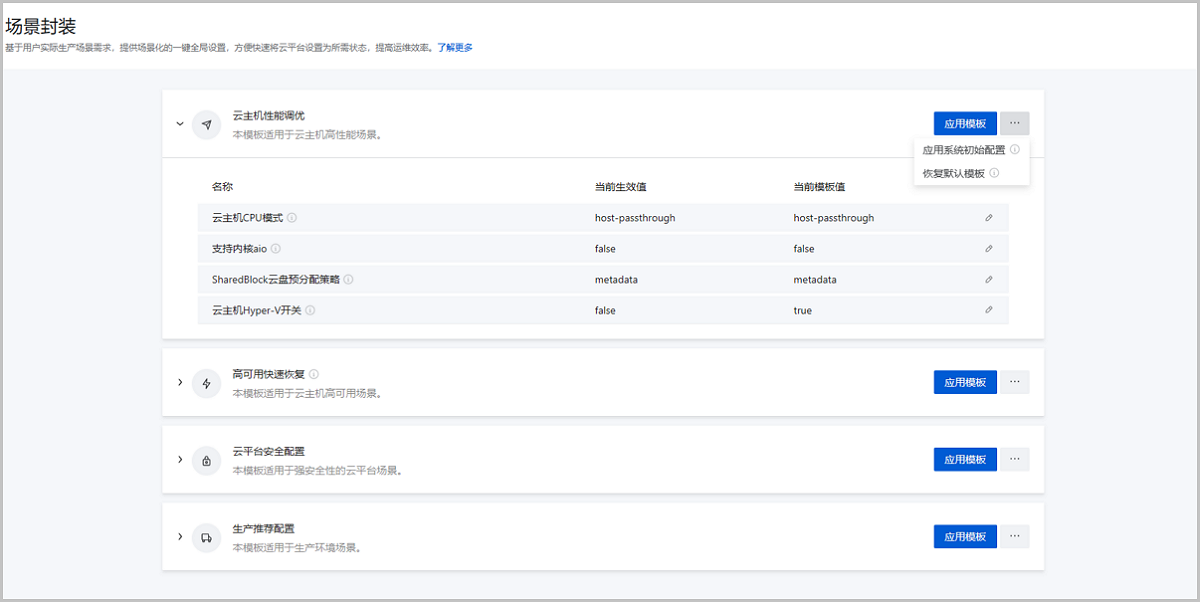Apply template for 云主机性能调优

click(965, 124)
